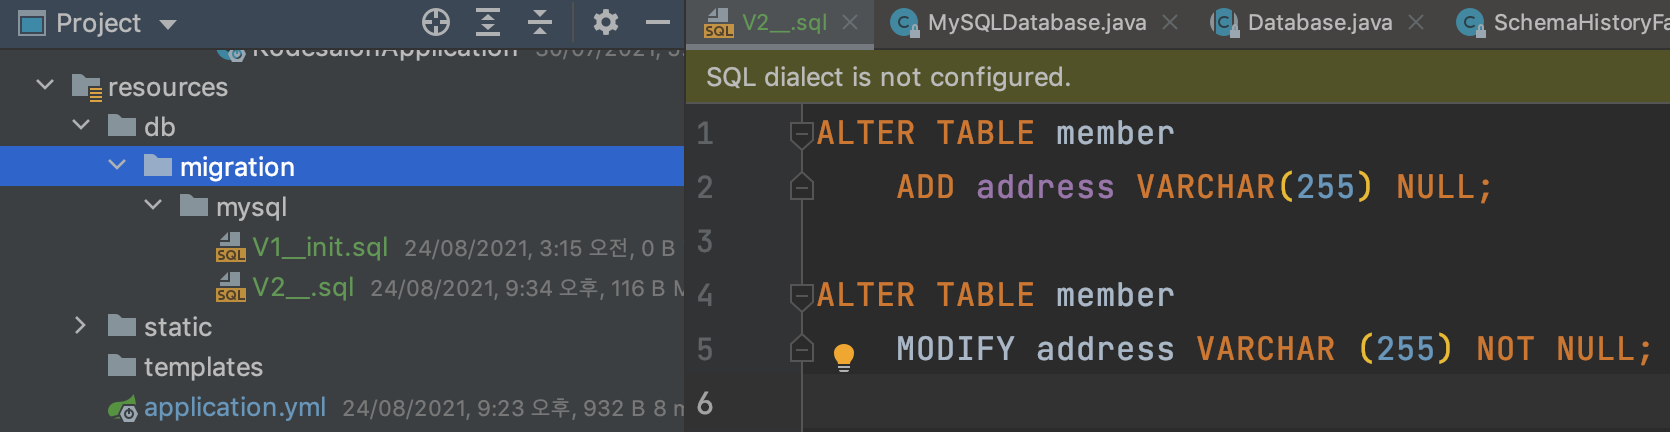Expand the static folder
This screenshot has height=432, width=1670.
(81, 326)
